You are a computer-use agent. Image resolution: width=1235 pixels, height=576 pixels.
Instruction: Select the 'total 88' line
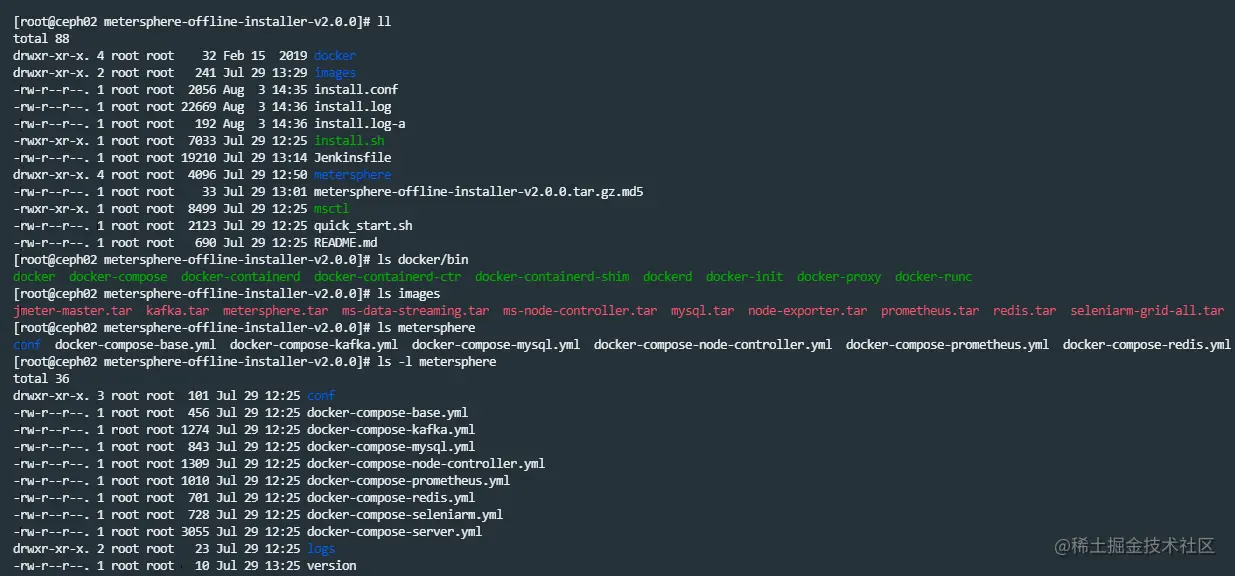click(x=41, y=39)
